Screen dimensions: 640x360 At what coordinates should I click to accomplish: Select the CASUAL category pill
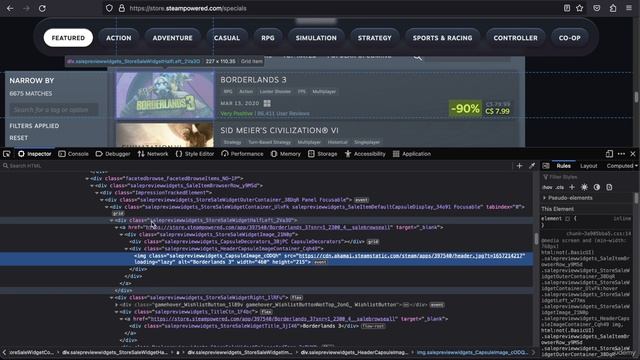click(227, 38)
